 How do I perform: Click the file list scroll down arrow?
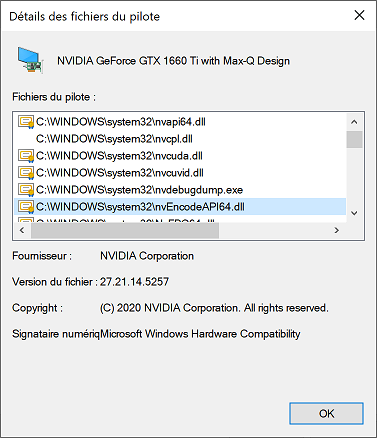click(x=354, y=213)
